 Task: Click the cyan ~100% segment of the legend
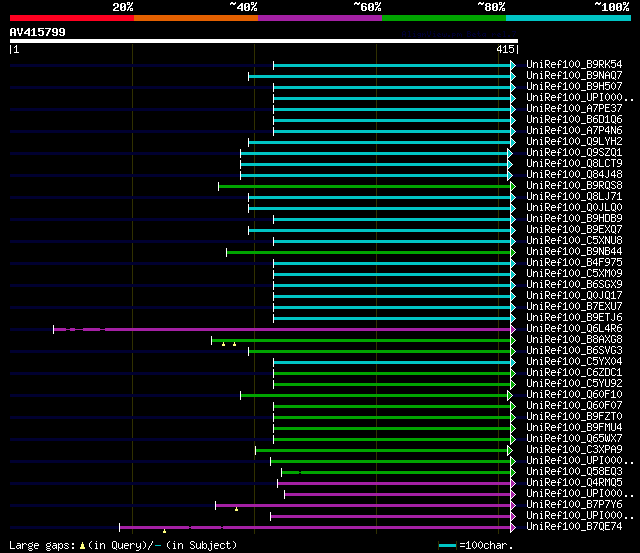click(x=569, y=18)
